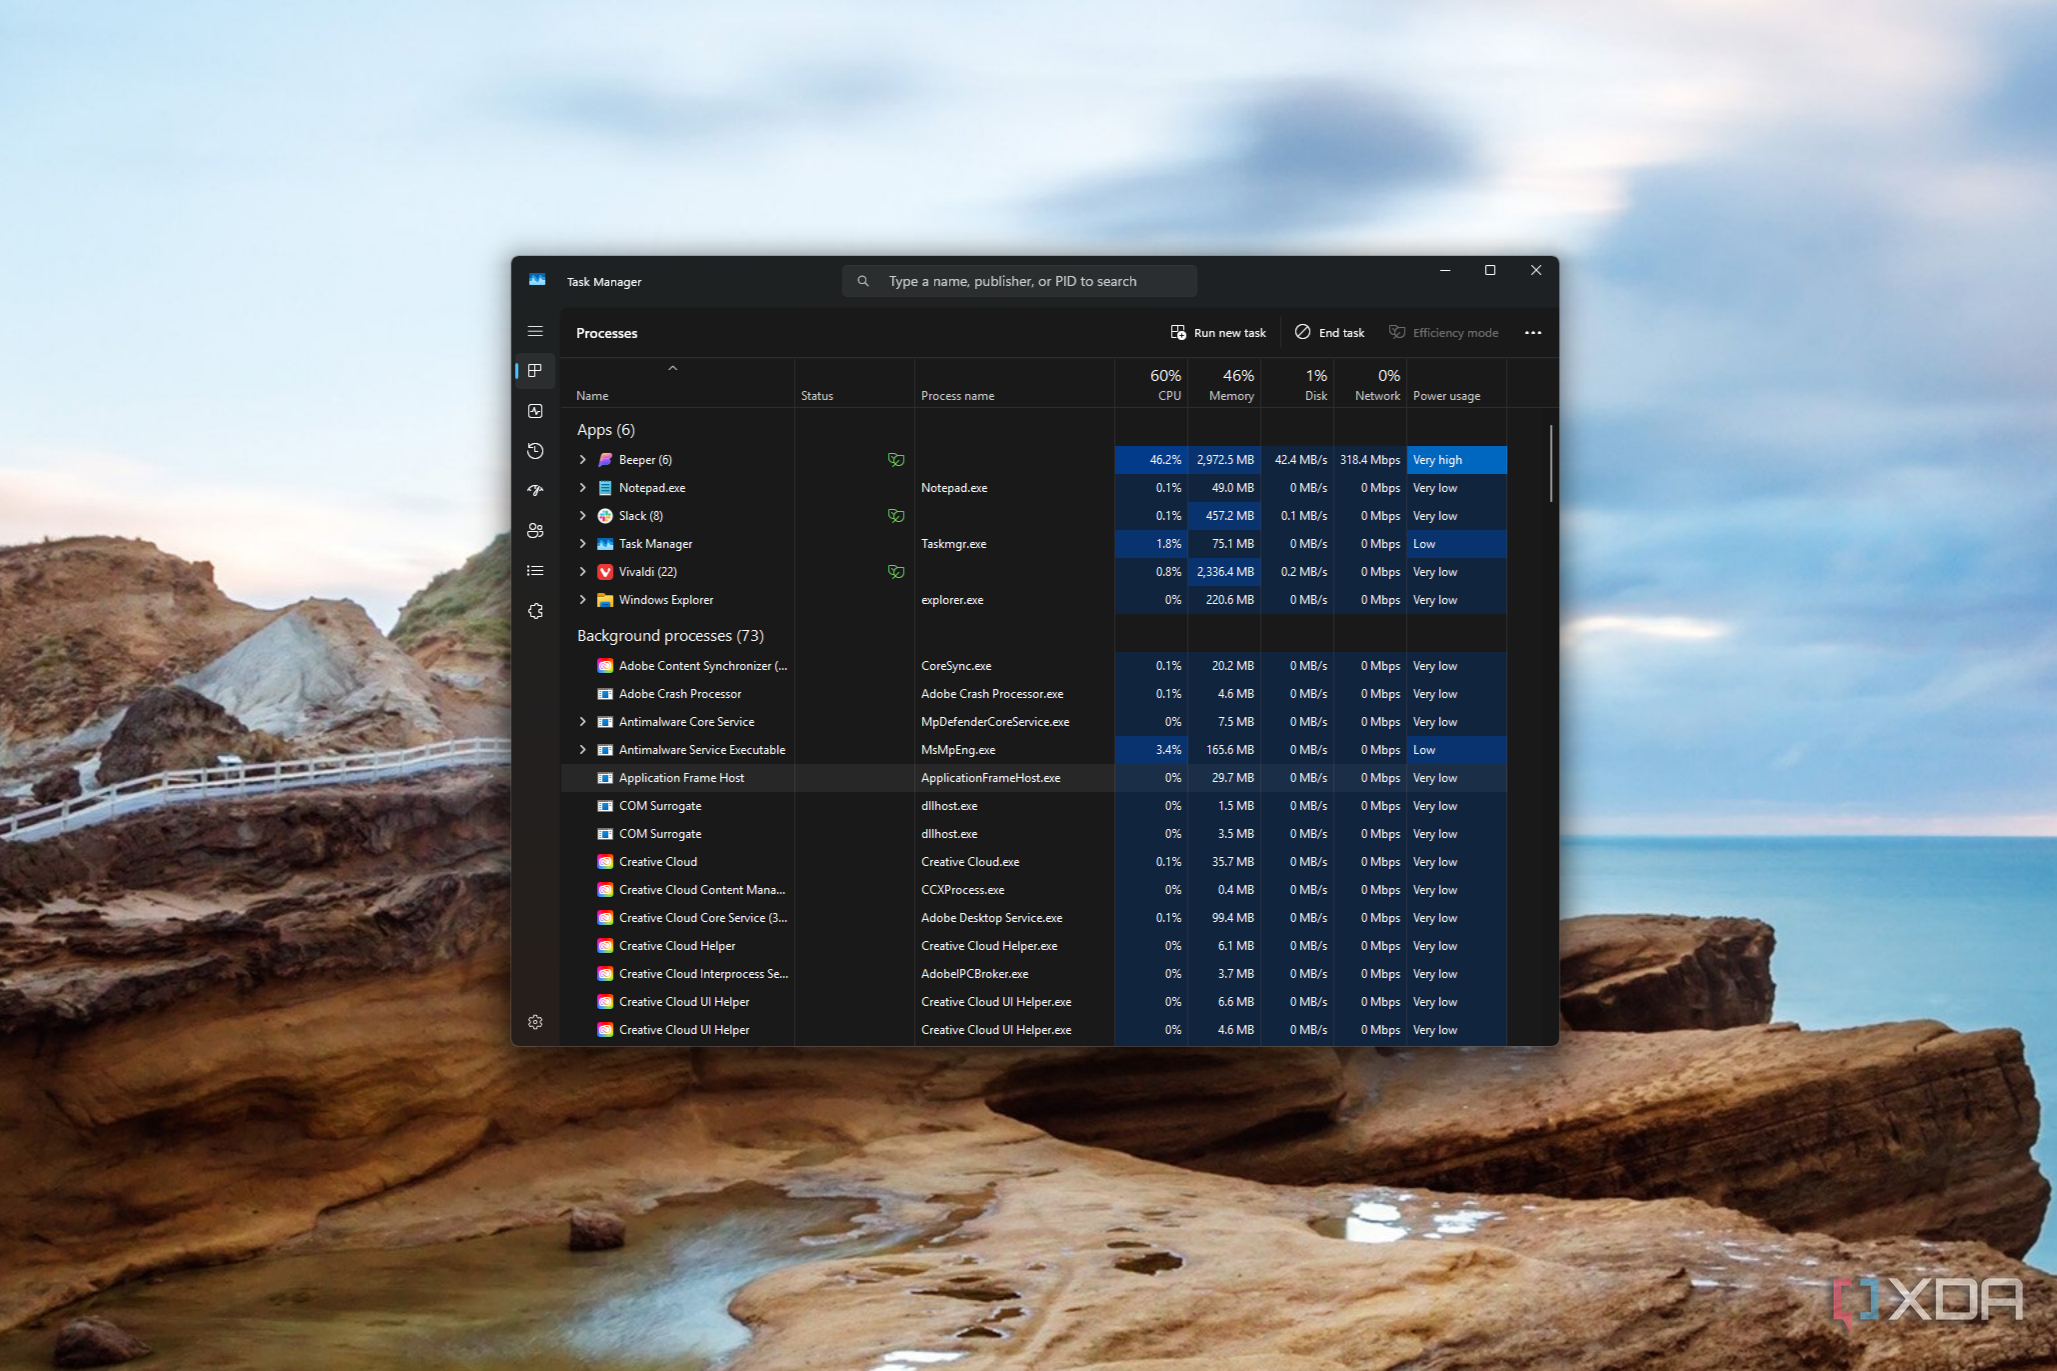Open App history icon in sidebar
Image resolution: width=2057 pixels, height=1371 pixels.
coord(535,451)
